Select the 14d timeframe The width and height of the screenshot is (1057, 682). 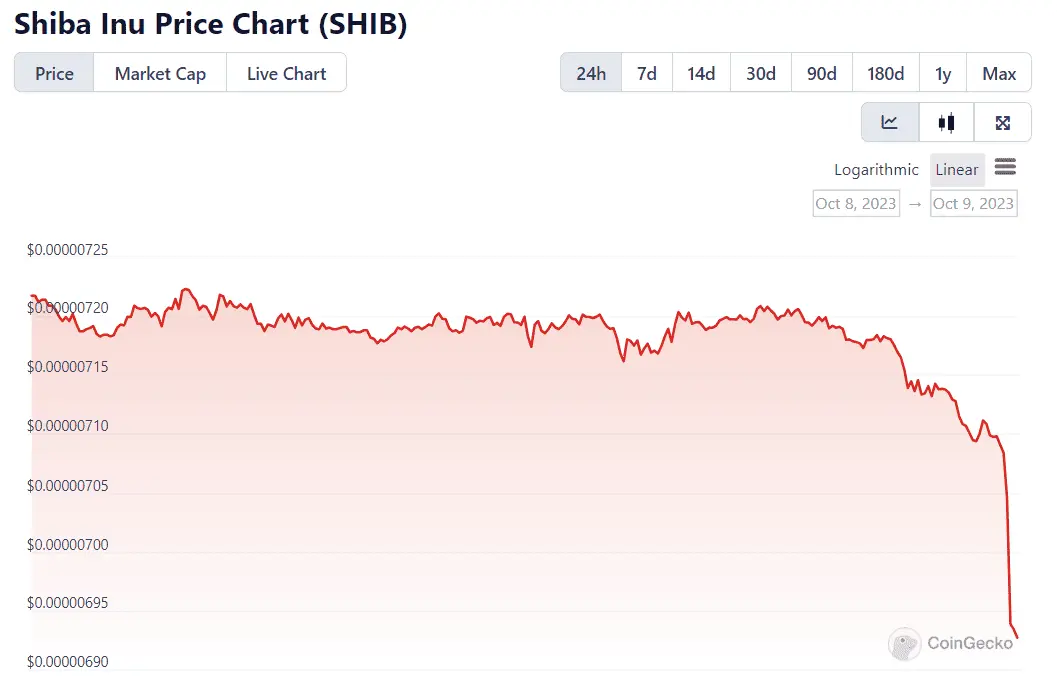(x=700, y=72)
